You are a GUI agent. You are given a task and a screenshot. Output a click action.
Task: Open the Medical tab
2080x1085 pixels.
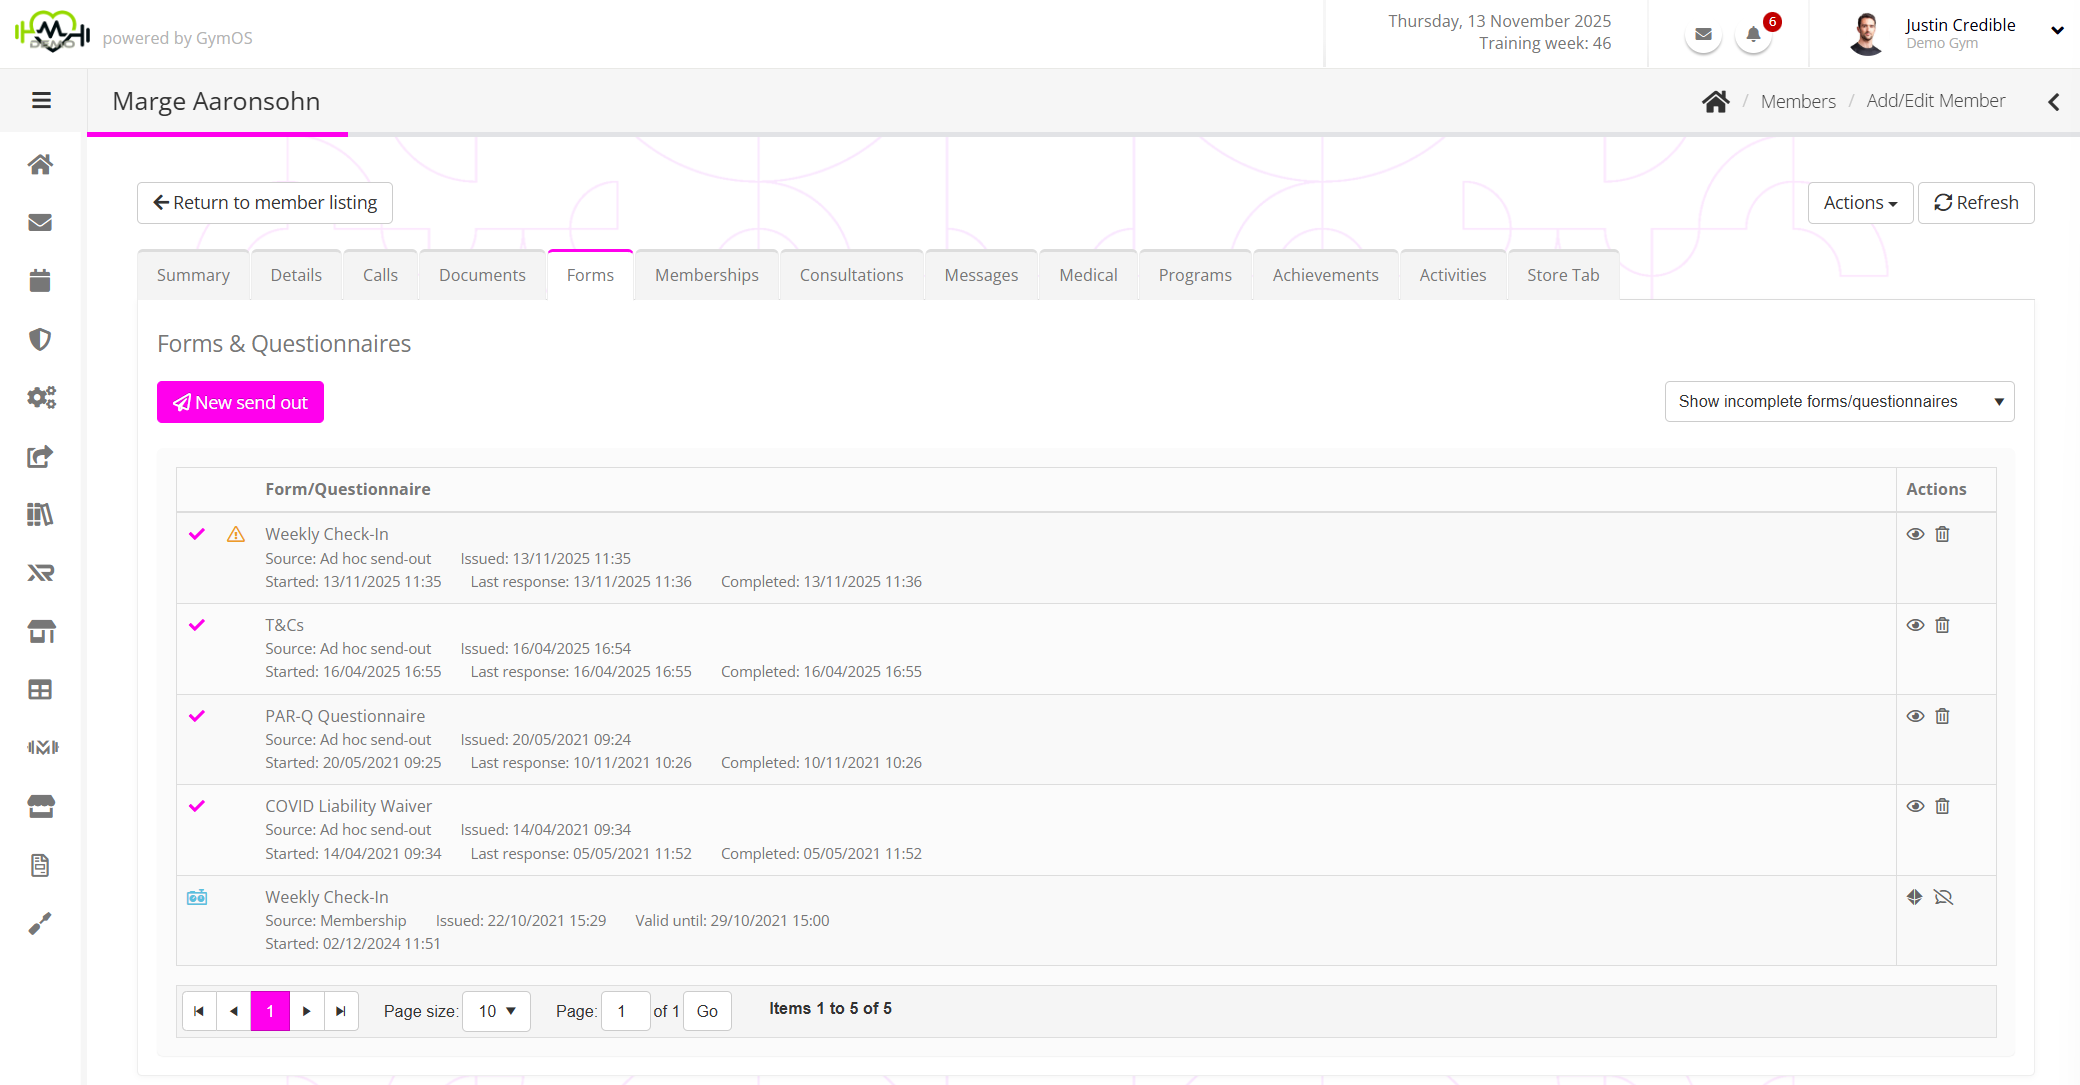[x=1087, y=275]
